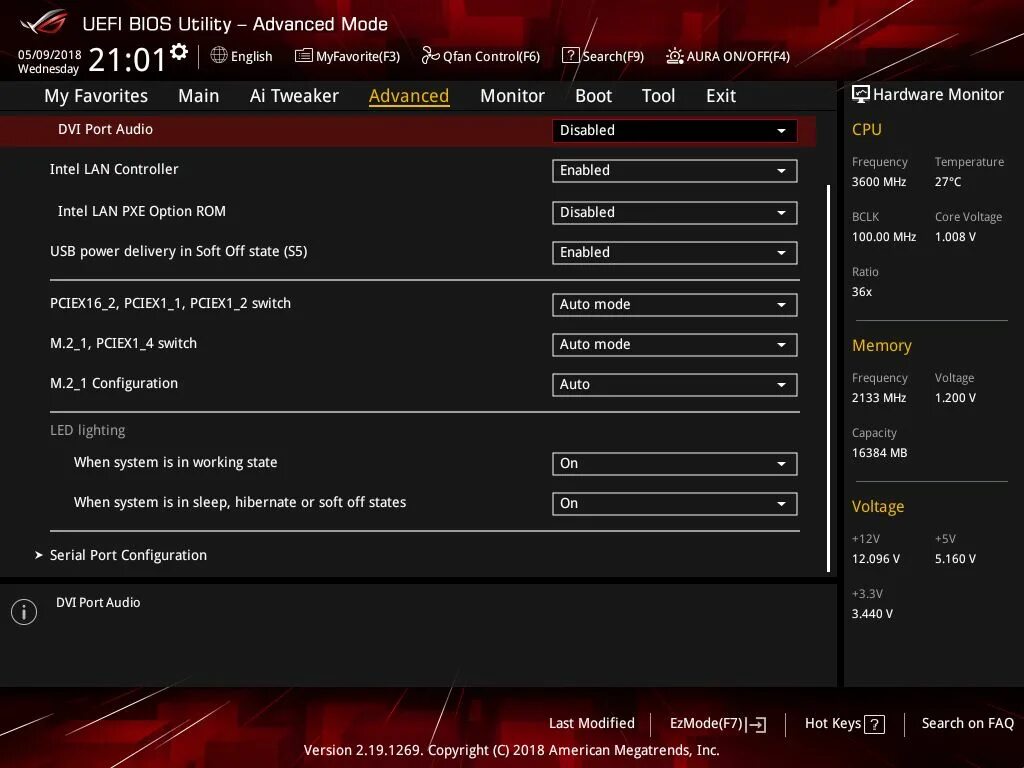Open M.2_1, PCIEX1_4 switch dropdown

(675, 344)
